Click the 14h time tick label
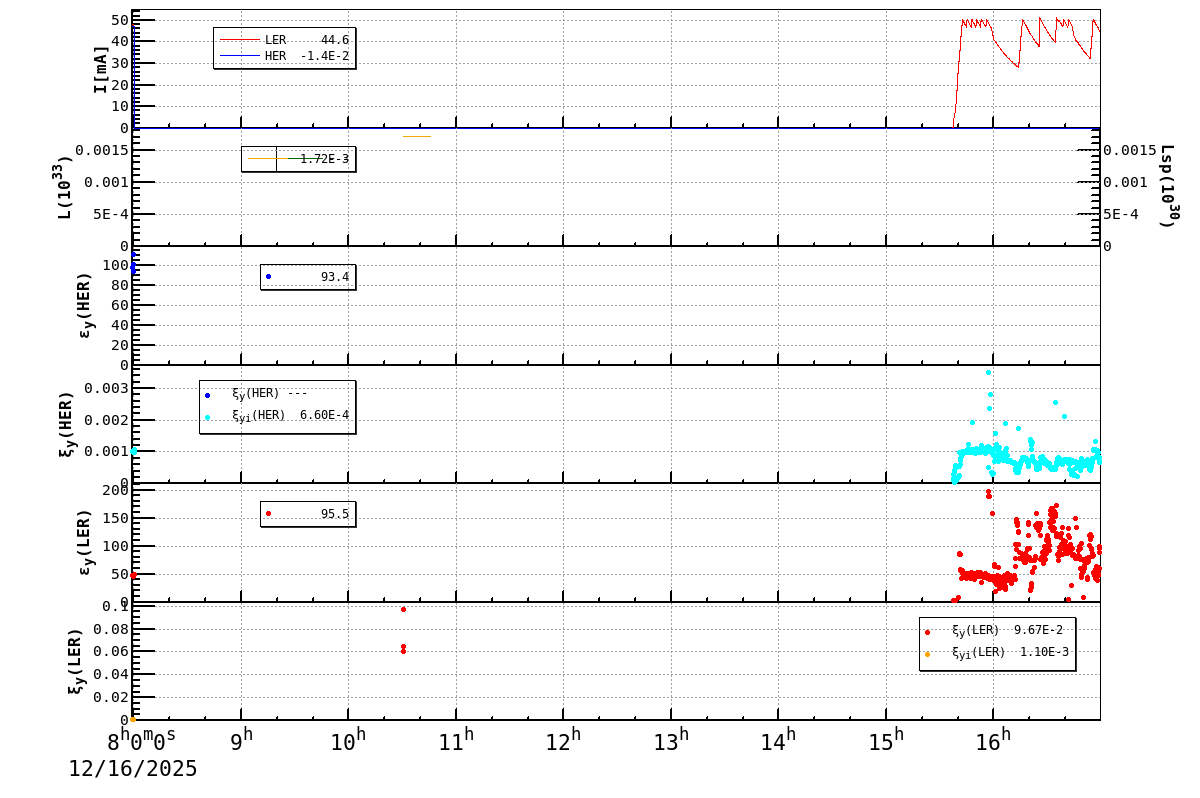 [779, 742]
